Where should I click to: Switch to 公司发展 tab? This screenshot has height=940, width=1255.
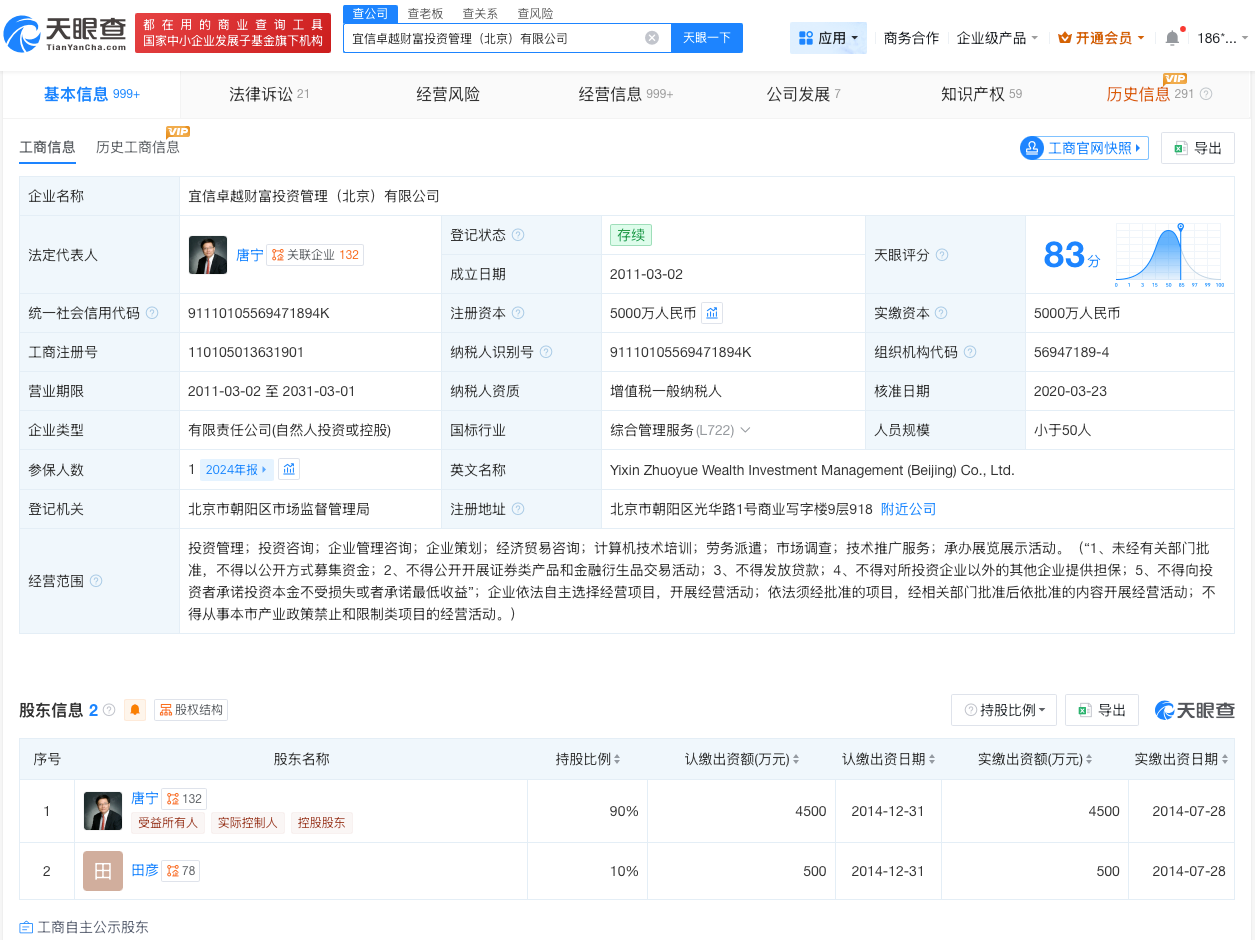coord(803,94)
